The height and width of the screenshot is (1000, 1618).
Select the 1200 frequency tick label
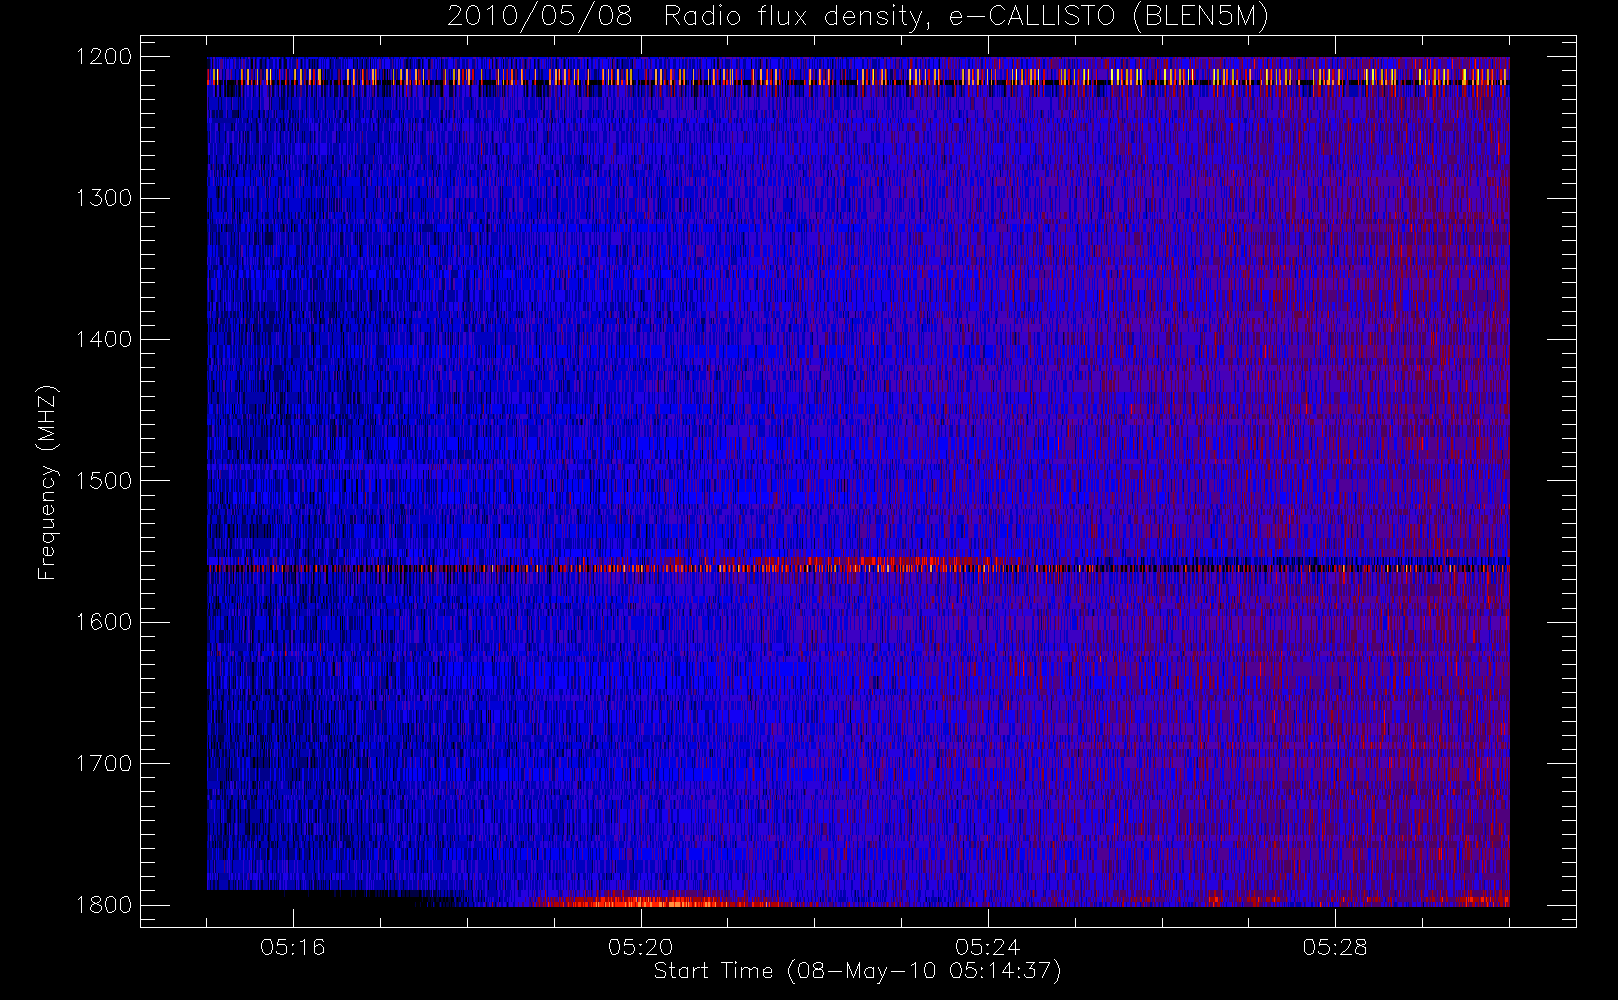click(x=104, y=57)
